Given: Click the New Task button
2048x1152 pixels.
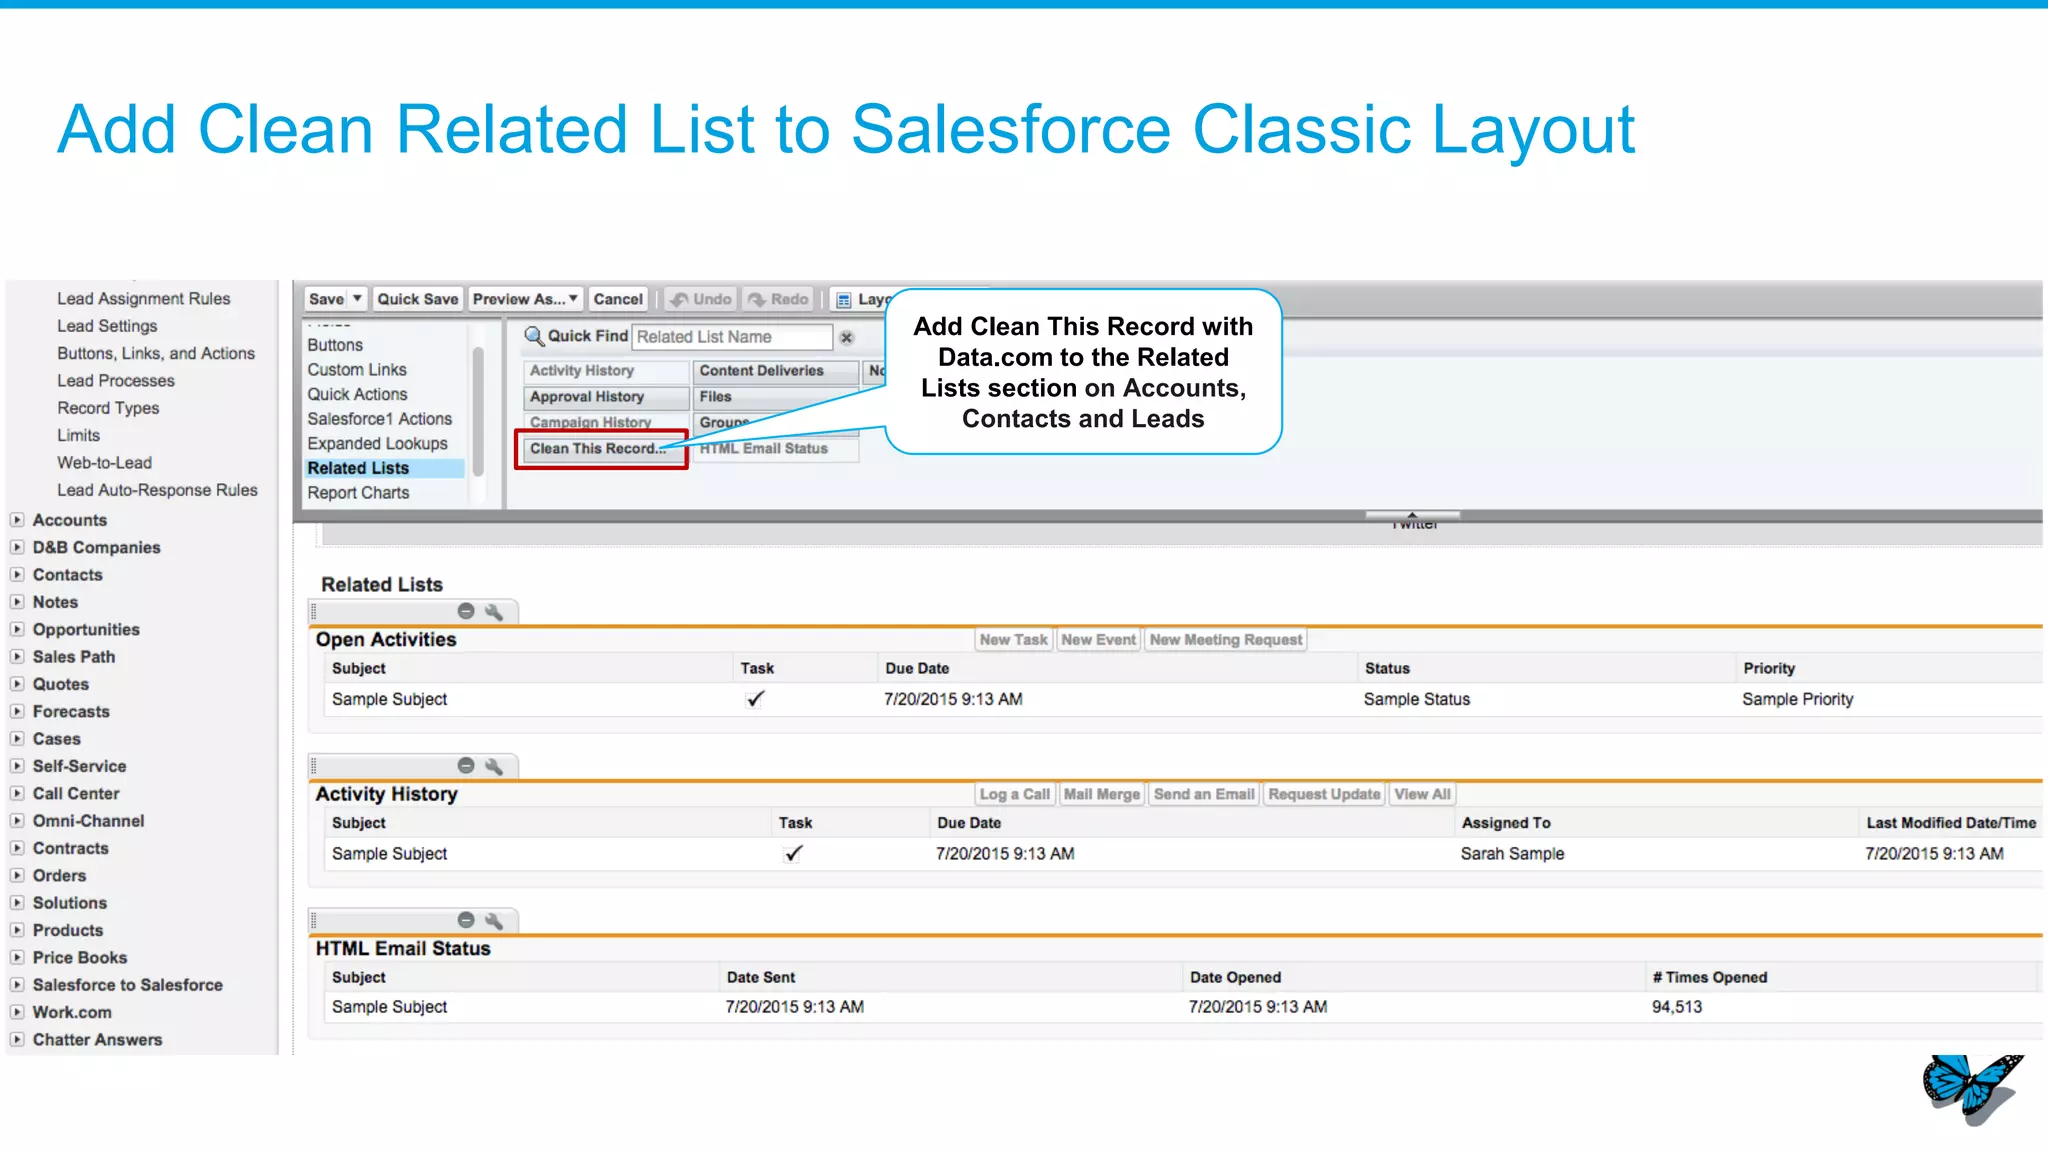Looking at the screenshot, I should pyautogui.click(x=1013, y=640).
